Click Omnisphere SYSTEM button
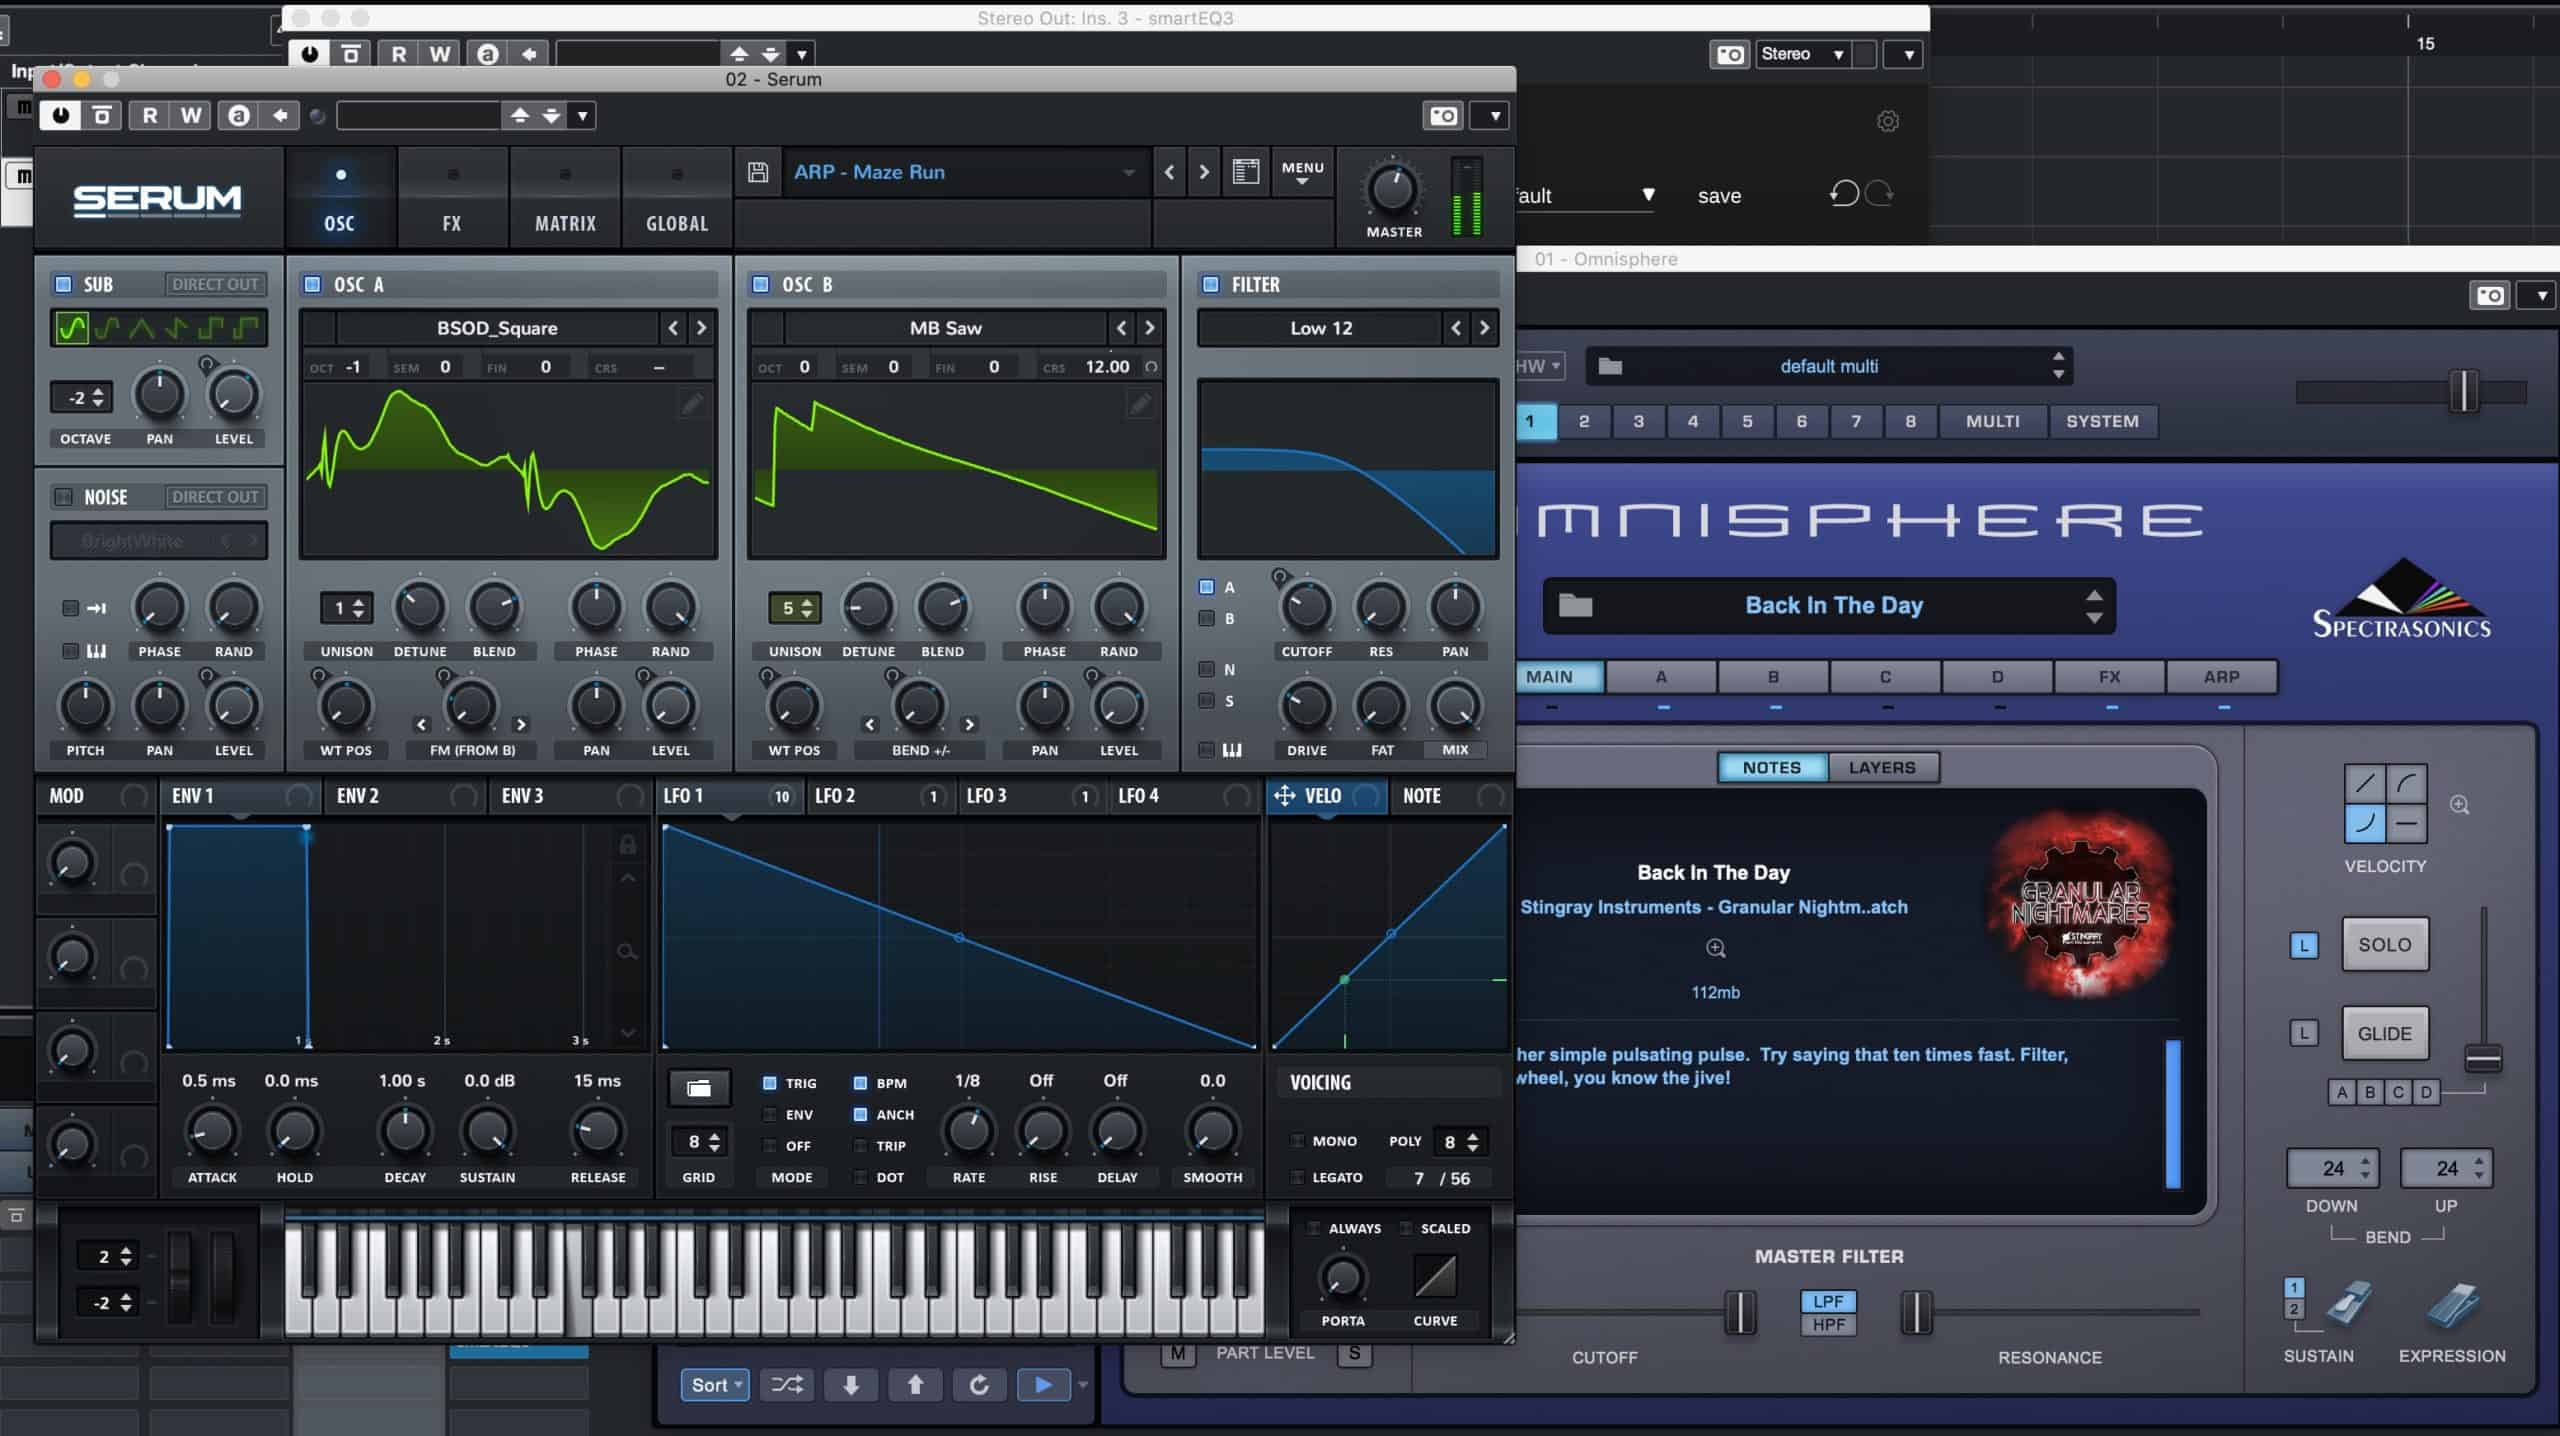This screenshot has width=2560, height=1436. pyautogui.click(x=2102, y=421)
